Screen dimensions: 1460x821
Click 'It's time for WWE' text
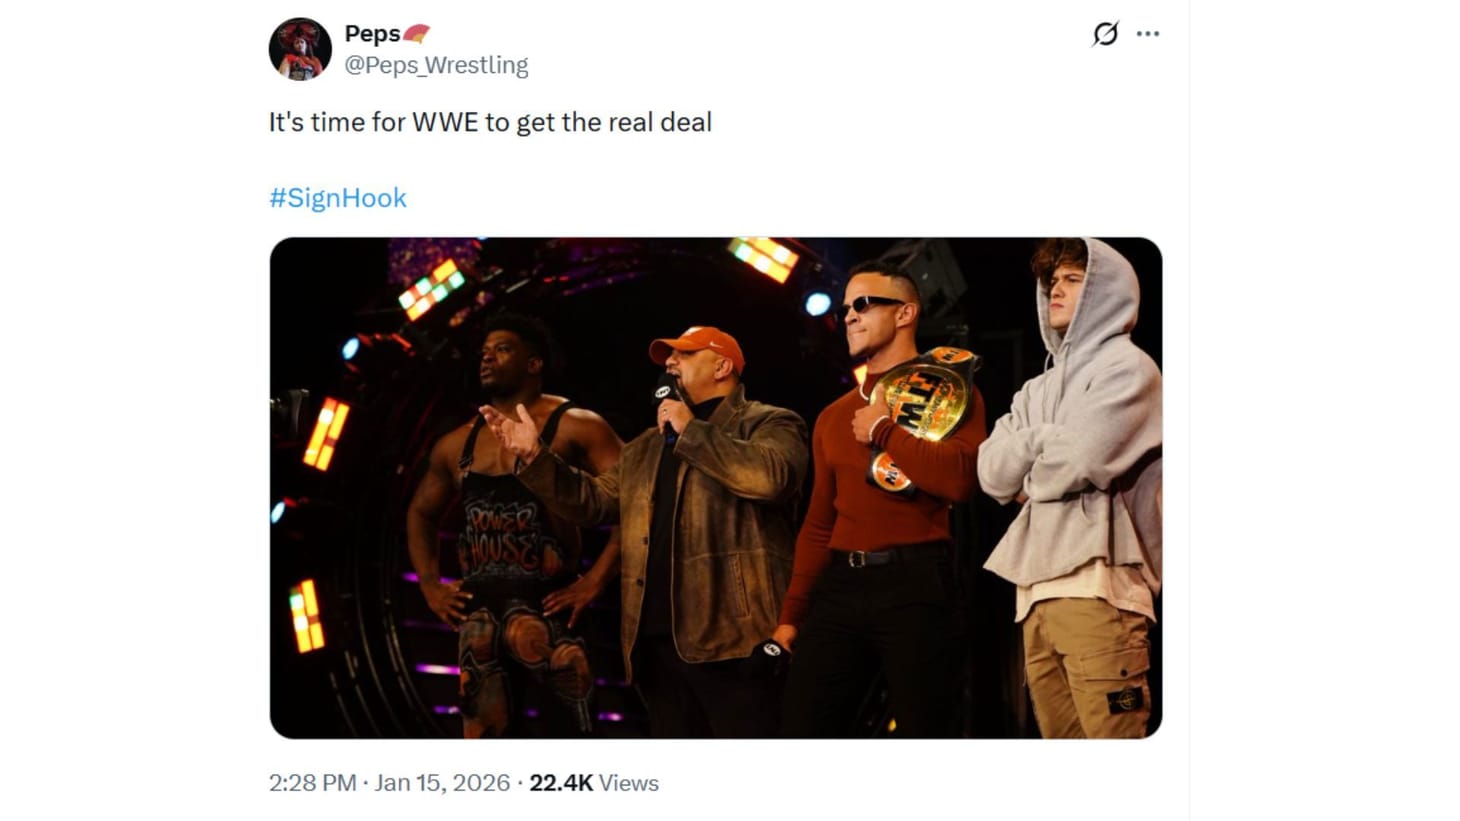click(489, 122)
